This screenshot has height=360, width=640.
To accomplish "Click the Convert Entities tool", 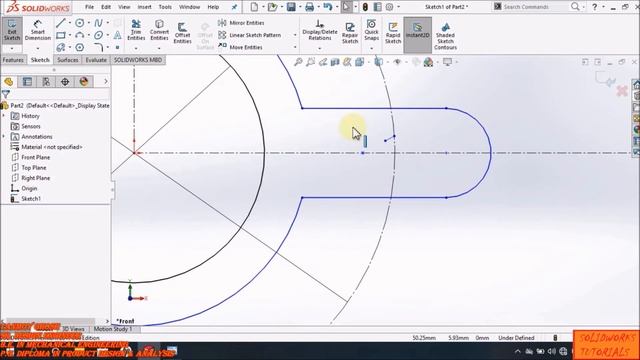I will (x=159, y=30).
